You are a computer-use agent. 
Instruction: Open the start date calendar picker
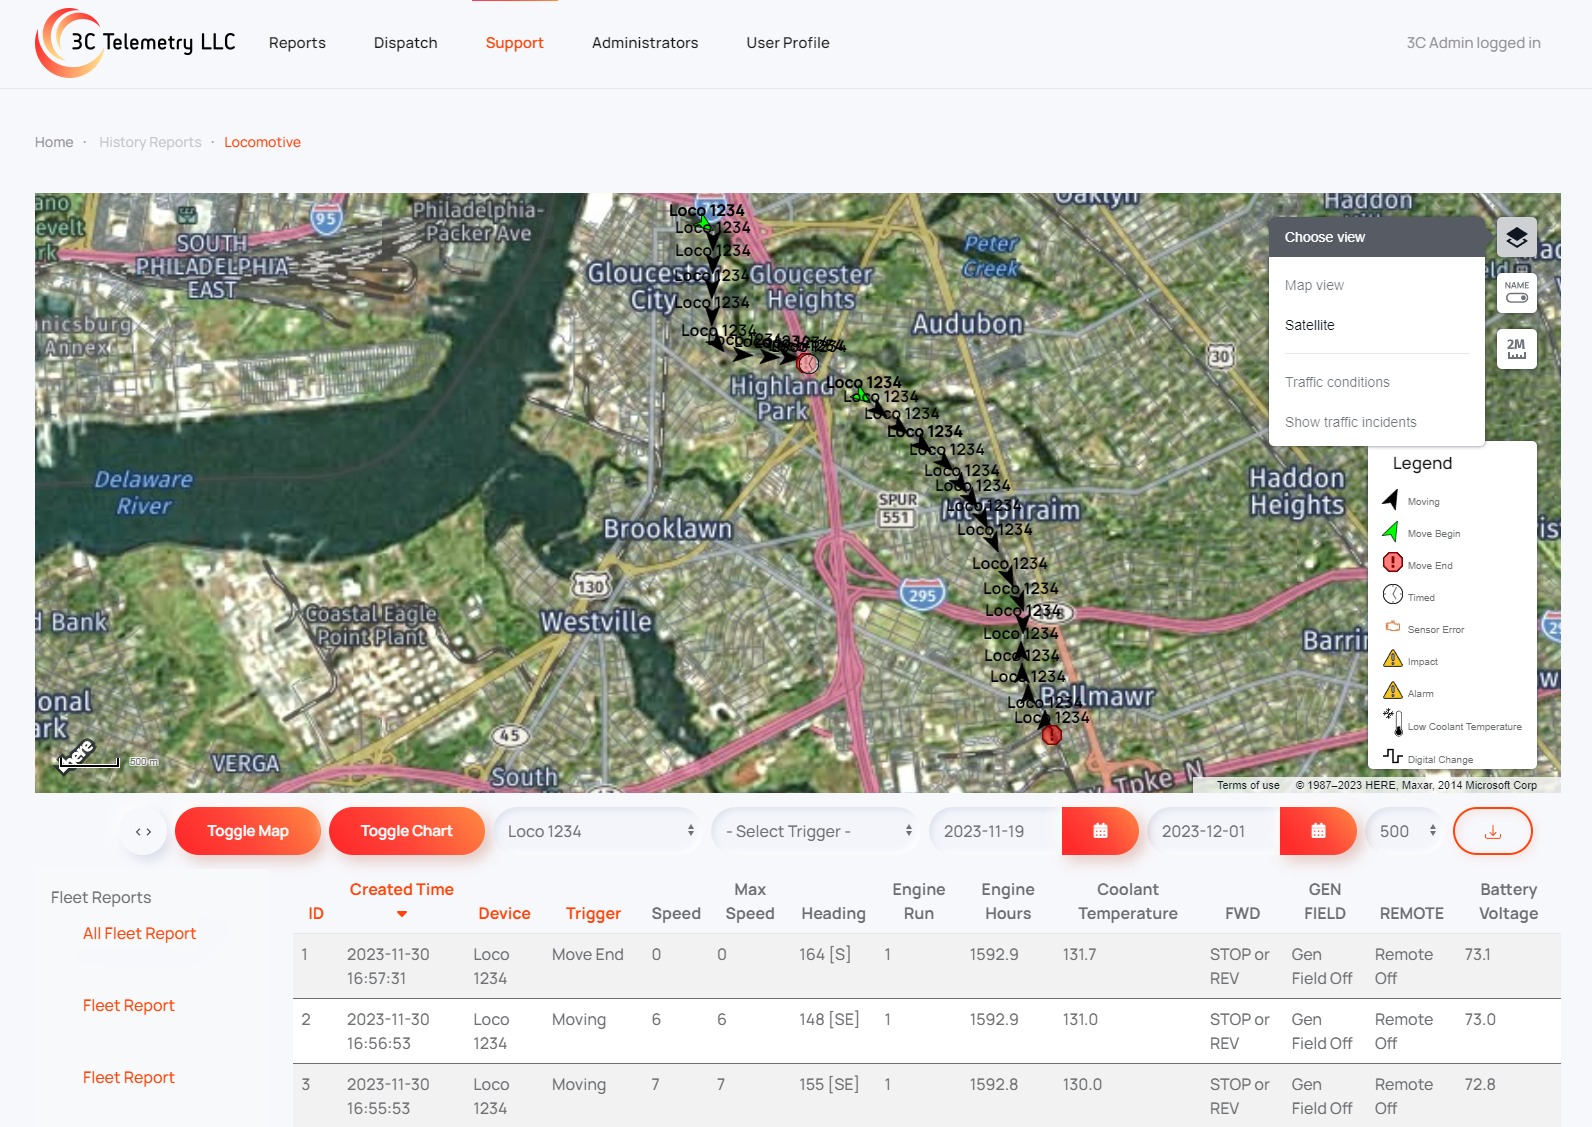point(1100,831)
